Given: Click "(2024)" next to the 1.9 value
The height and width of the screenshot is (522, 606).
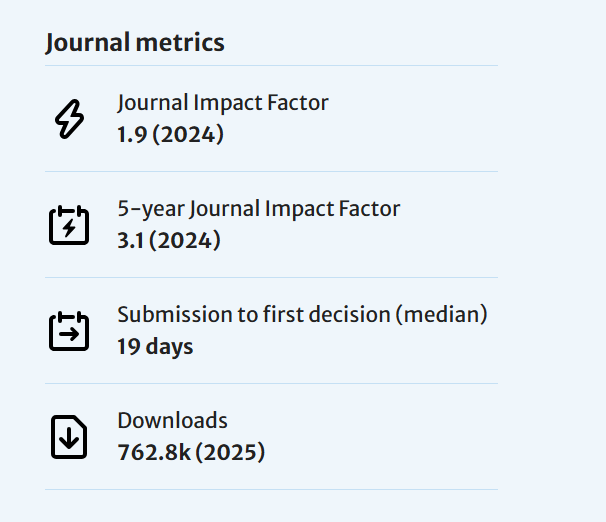Looking at the screenshot, I should pyautogui.click(x=187, y=134).
